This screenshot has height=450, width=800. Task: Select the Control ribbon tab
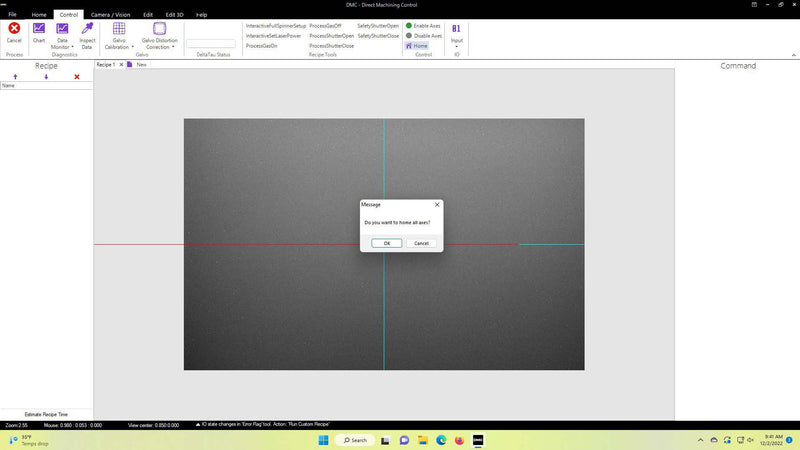(x=68, y=15)
